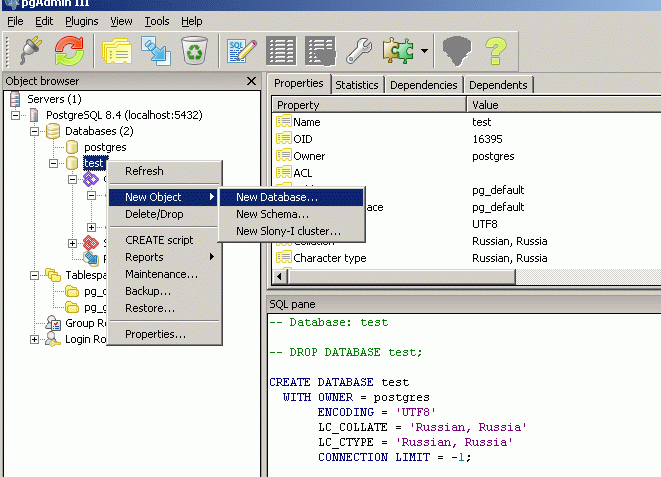
Task: Select the Databases (2) tree item
Action: coord(99,131)
